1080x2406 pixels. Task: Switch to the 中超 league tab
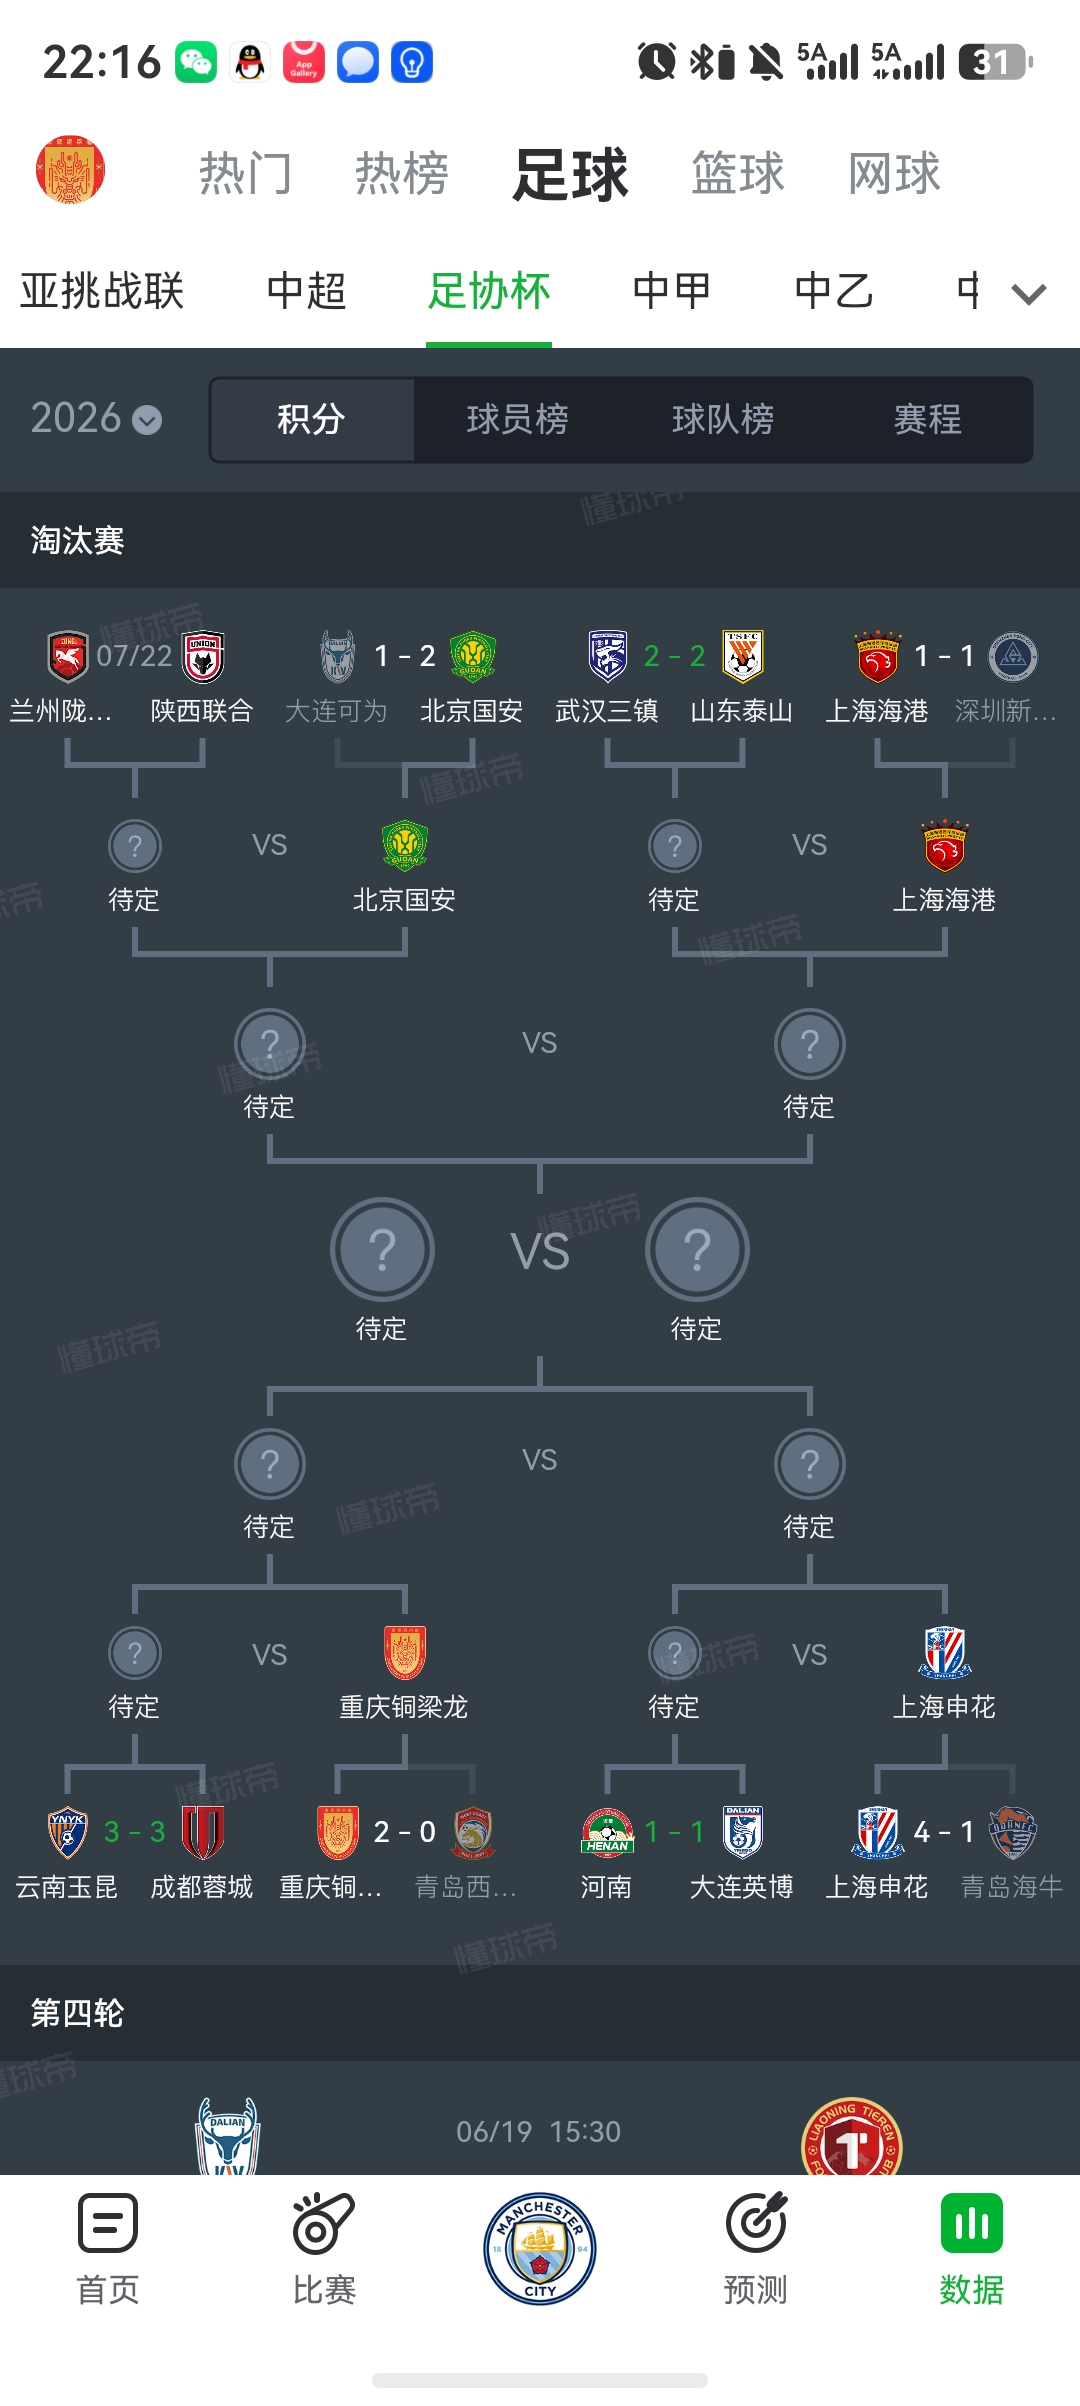[306, 291]
